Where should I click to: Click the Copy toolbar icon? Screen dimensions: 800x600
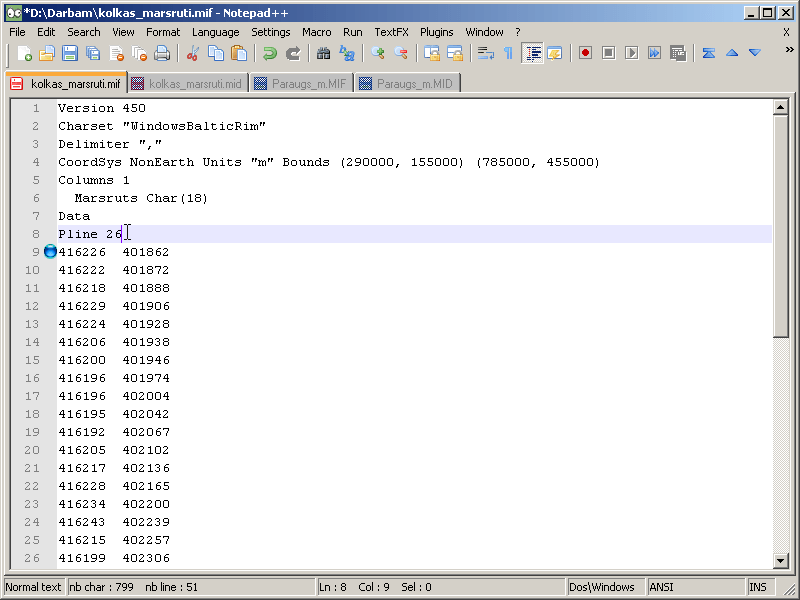(x=216, y=53)
